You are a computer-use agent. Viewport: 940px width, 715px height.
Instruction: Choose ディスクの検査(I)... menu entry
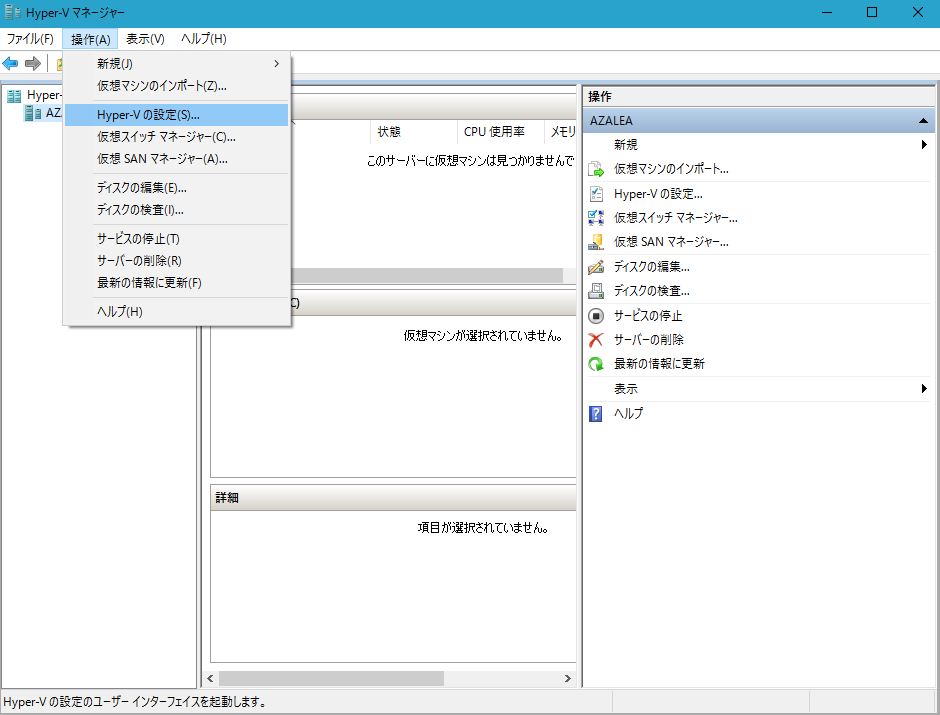click(176, 210)
